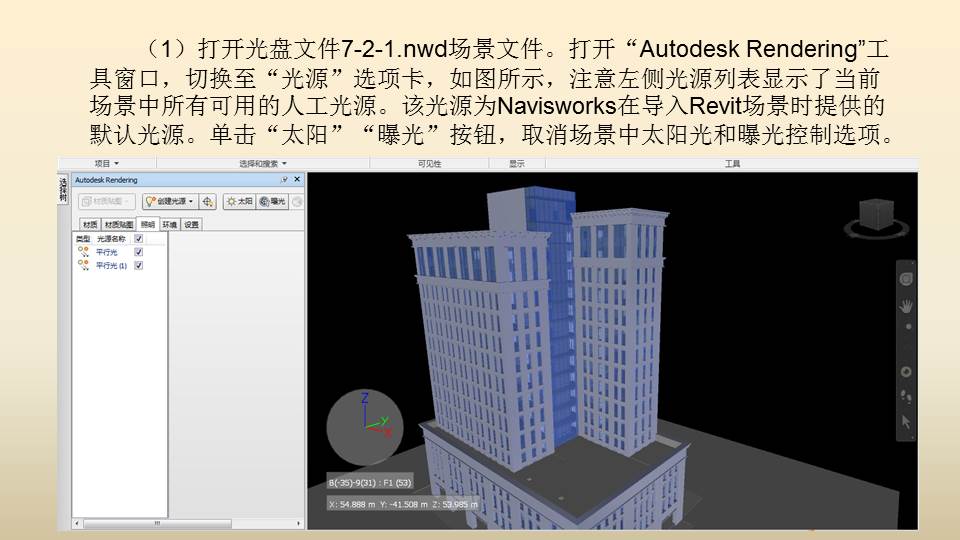960x540 pixels.
Task: Select the 平行光 (1) light row name
Action: pos(111,266)
